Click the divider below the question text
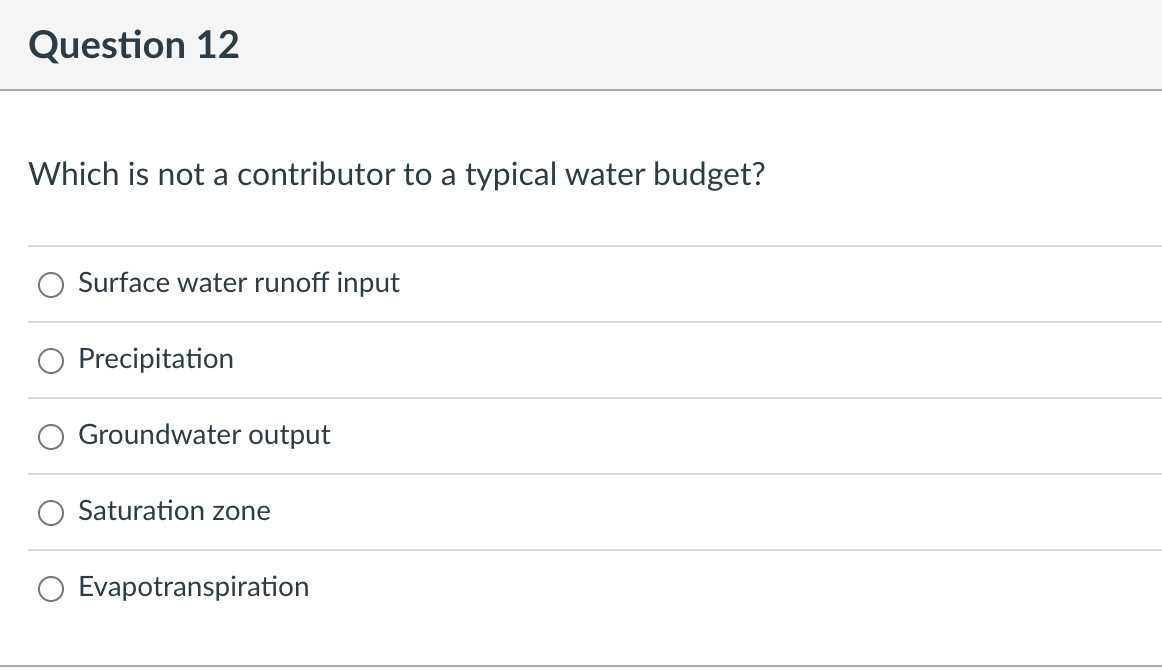This screenshot has width=1162, height=670. (x=580, y=247)
